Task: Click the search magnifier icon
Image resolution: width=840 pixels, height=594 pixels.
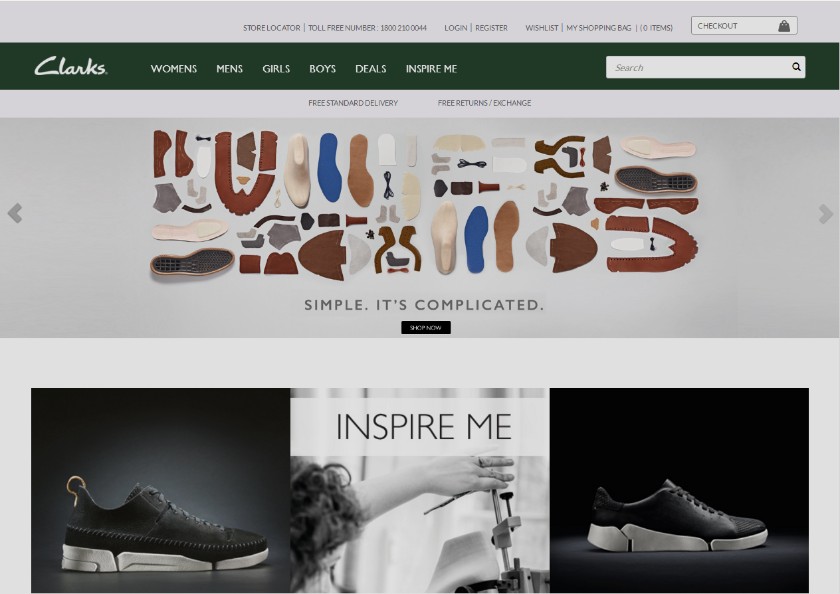Action: click(796, 67)
